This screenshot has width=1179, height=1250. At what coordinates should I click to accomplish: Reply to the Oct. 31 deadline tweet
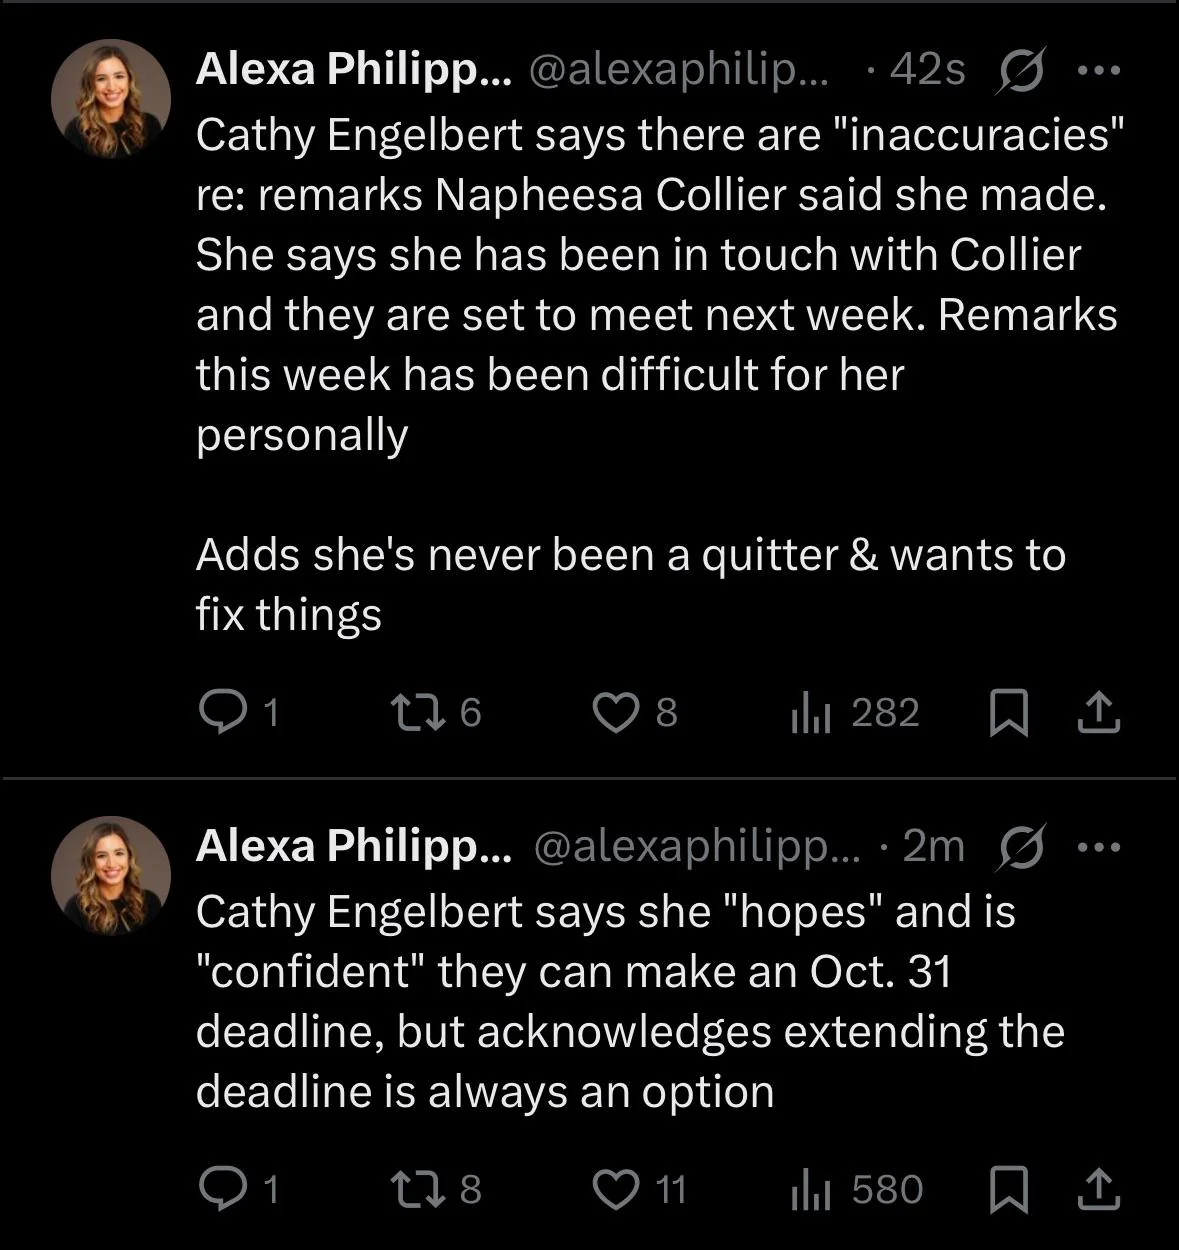point(218,1188)
